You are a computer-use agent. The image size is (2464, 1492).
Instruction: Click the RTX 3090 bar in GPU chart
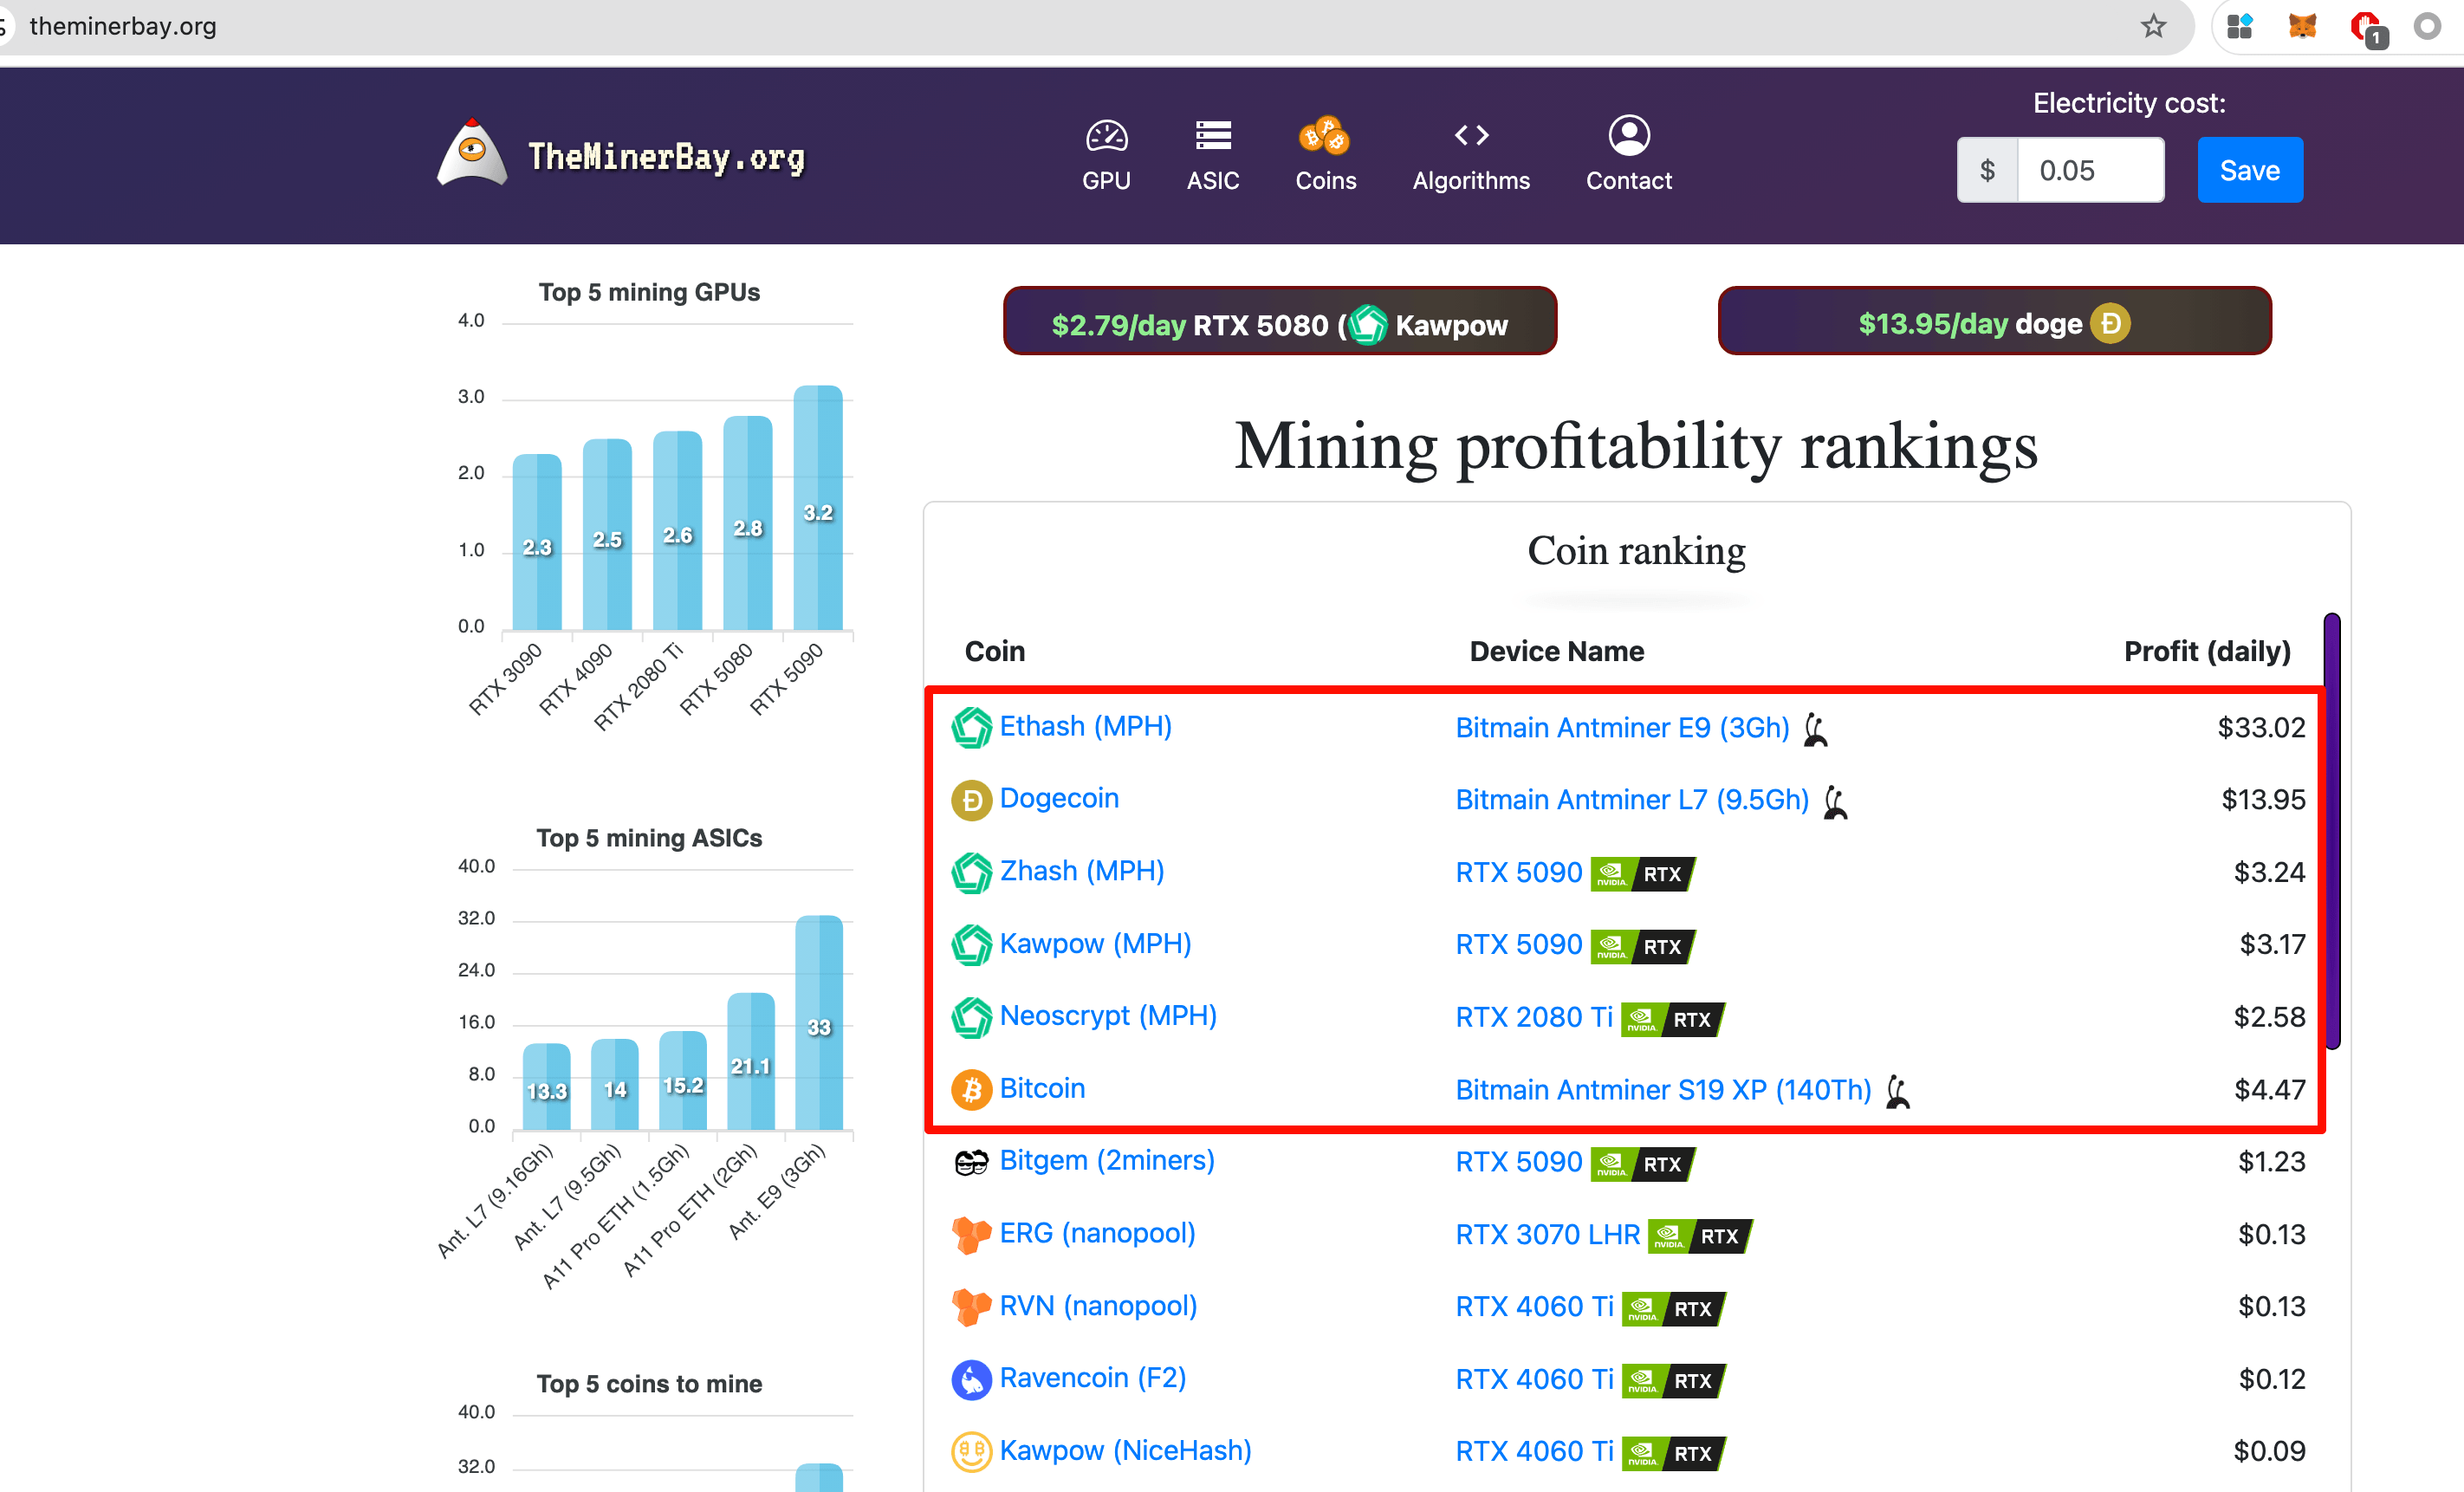(x=537, y=542)
